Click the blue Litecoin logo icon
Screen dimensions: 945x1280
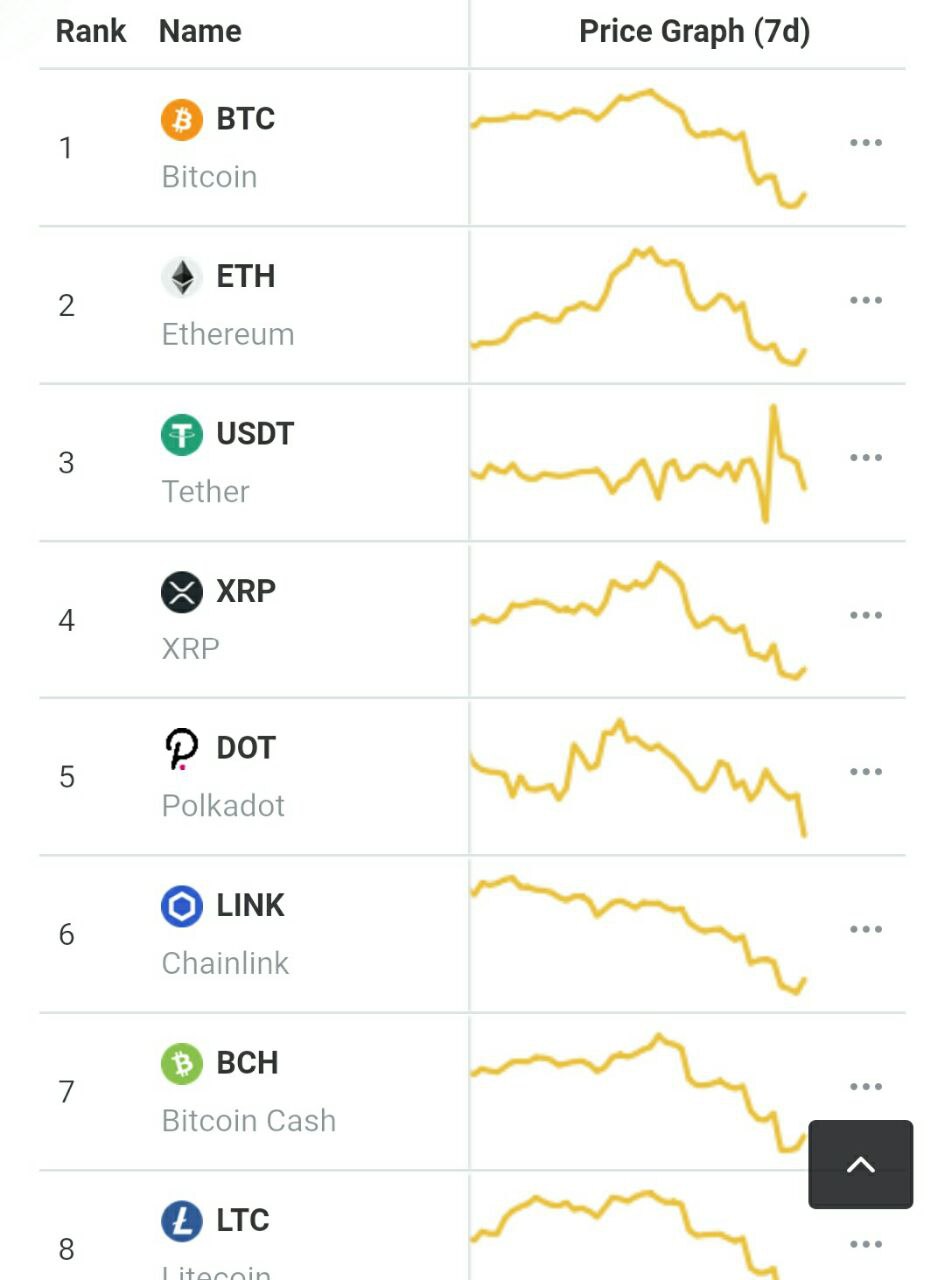182,1221
